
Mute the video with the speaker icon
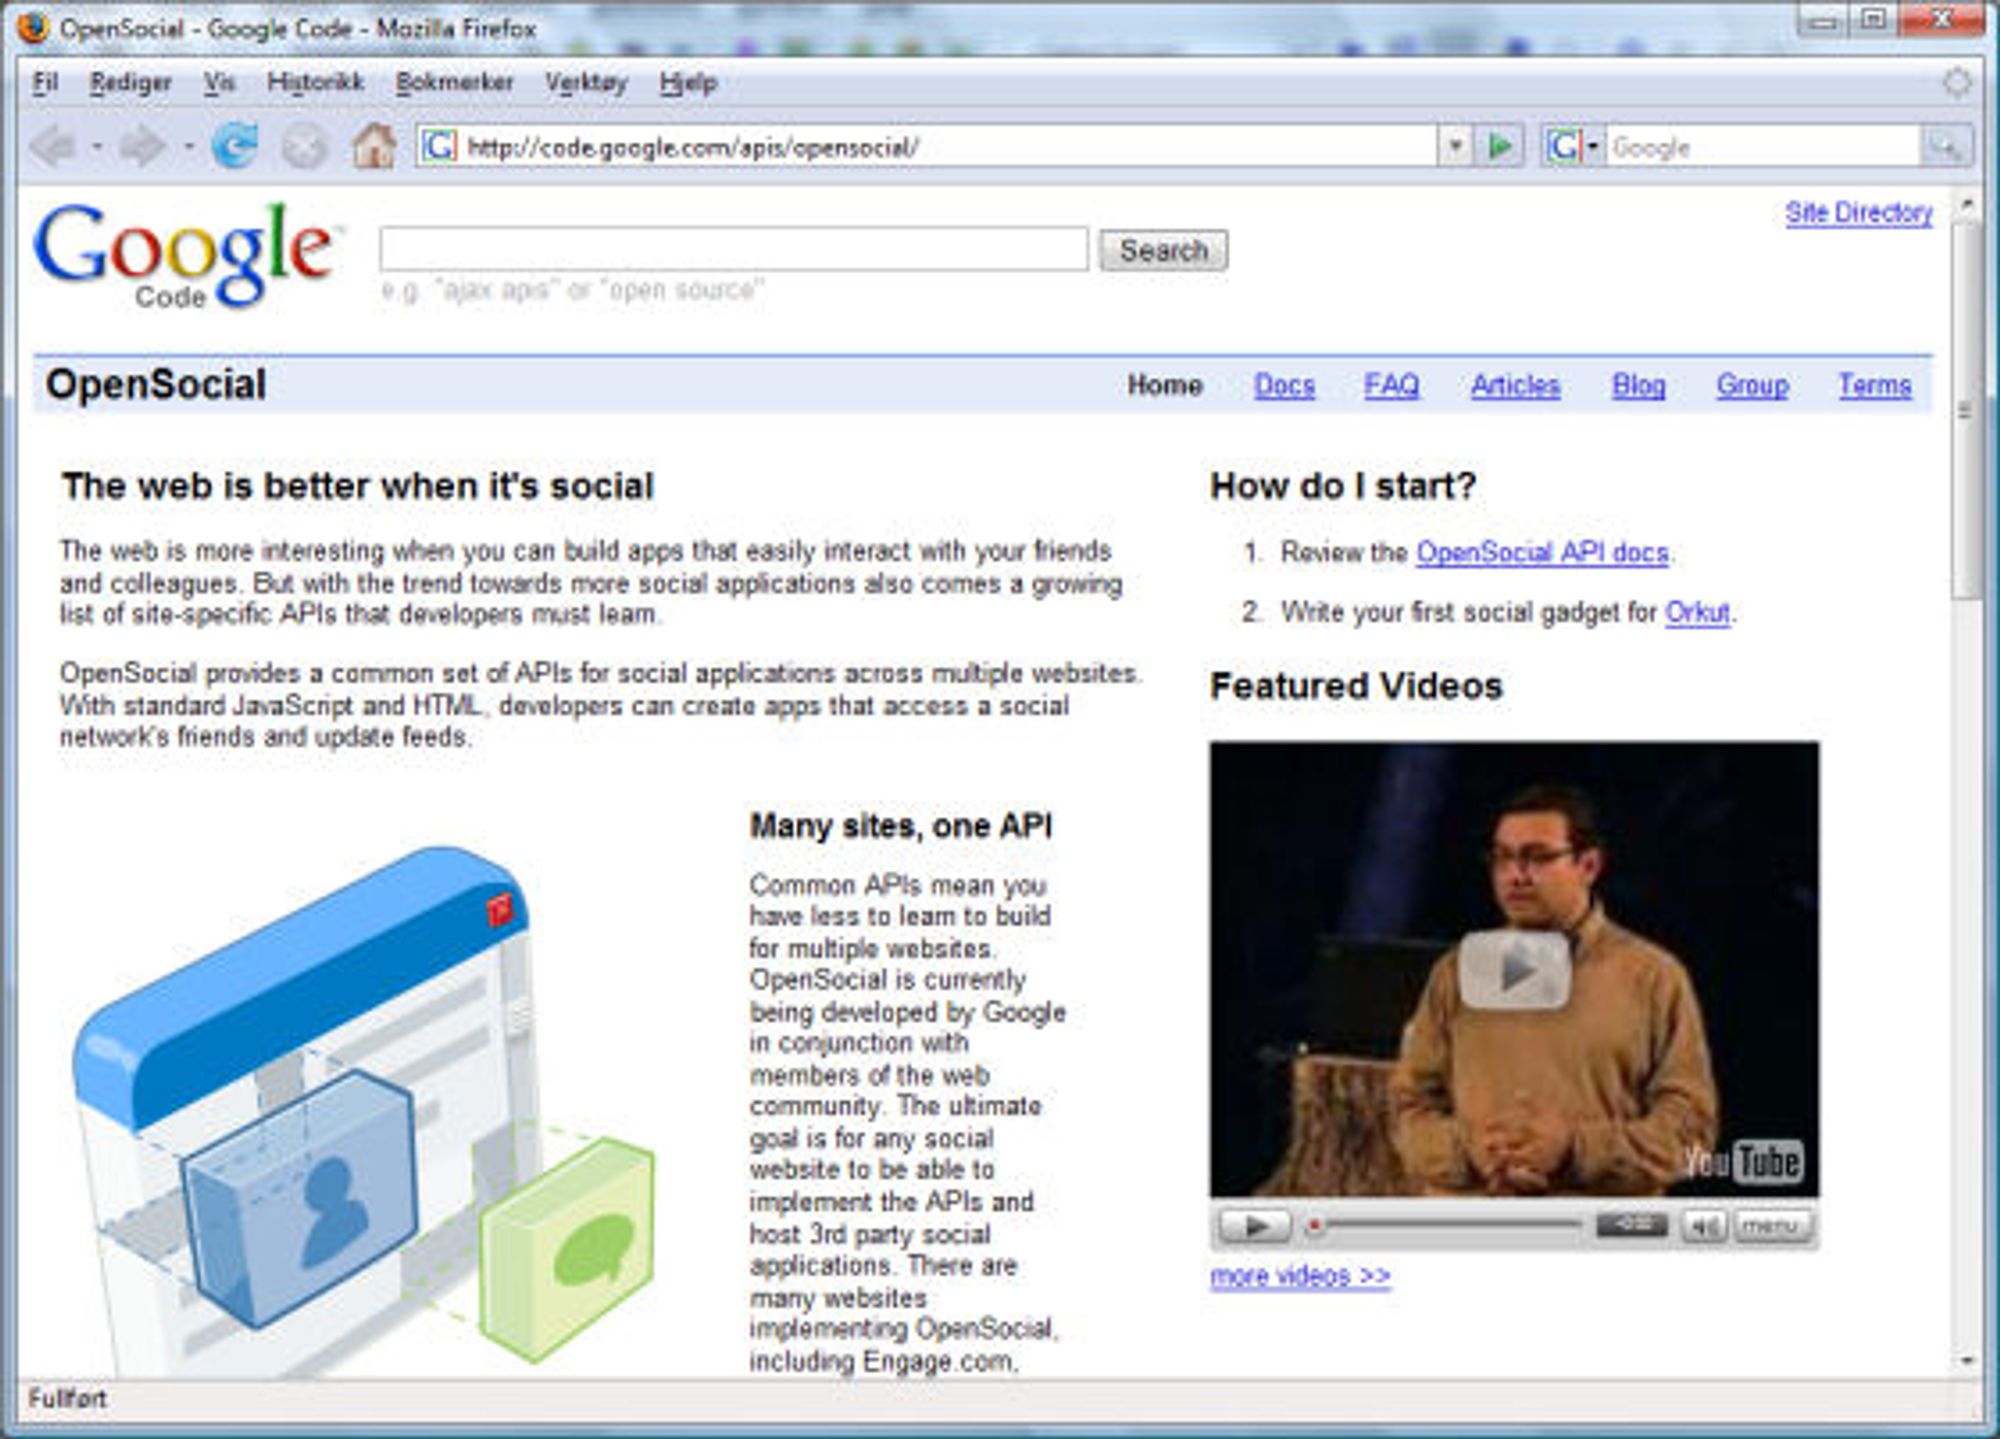(x=1703, y=1225)
